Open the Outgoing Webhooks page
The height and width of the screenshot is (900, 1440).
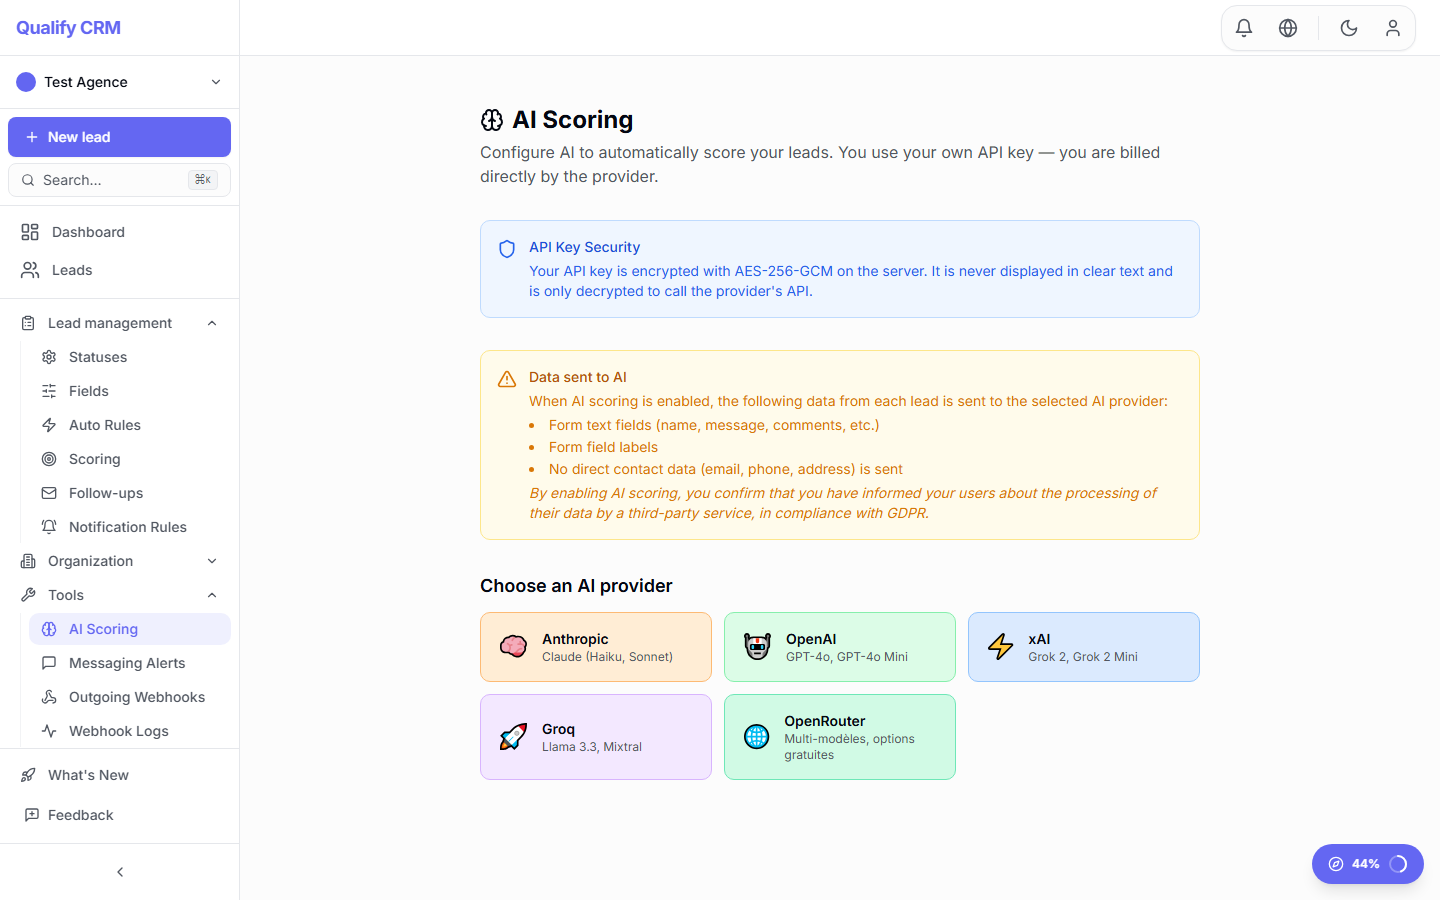point(130,697)
